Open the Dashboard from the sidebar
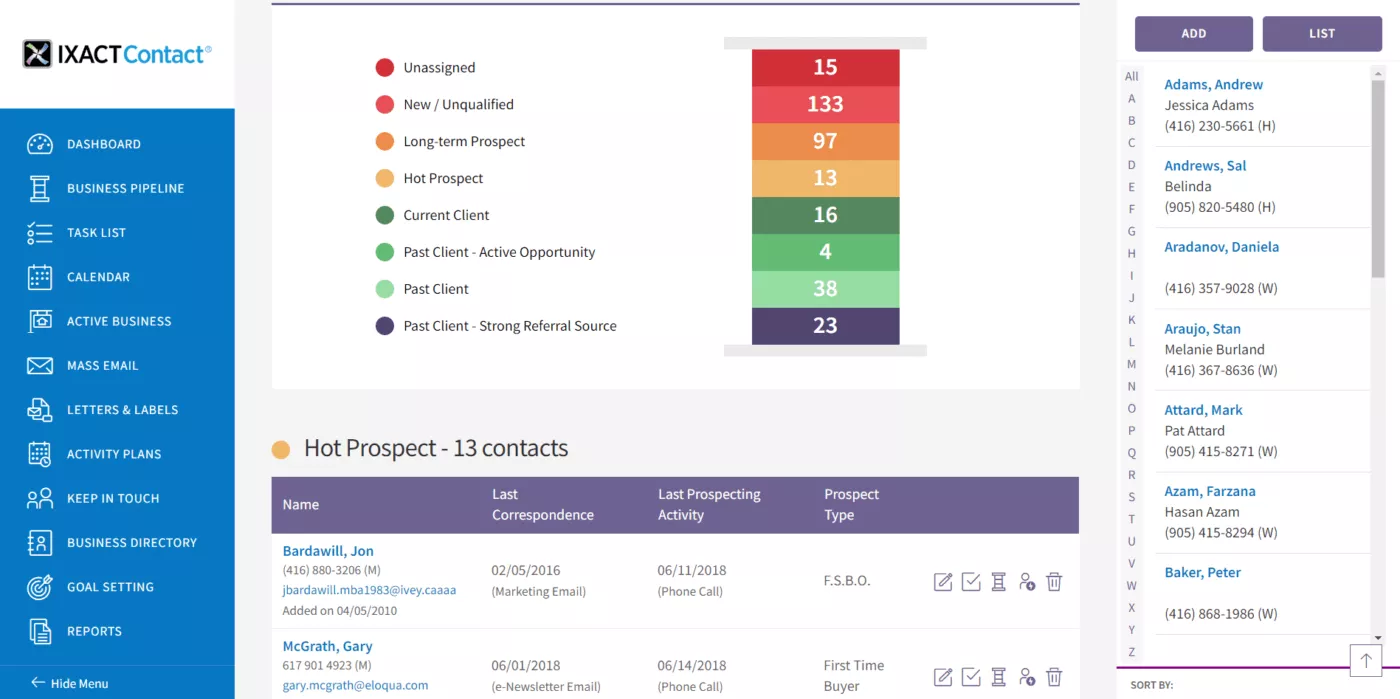 click(103, 144)
